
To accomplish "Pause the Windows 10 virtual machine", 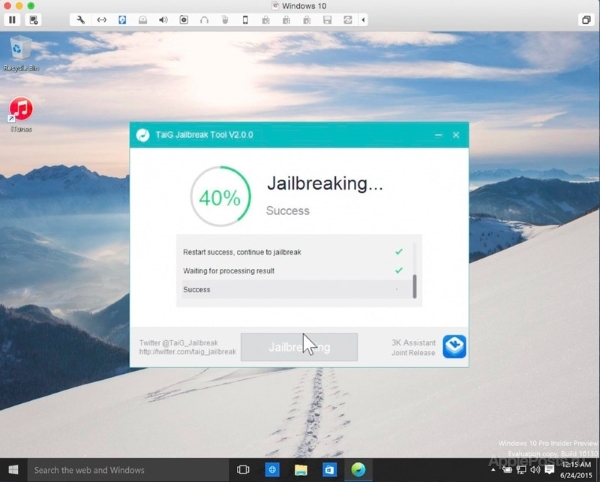I will click(12, 20).
